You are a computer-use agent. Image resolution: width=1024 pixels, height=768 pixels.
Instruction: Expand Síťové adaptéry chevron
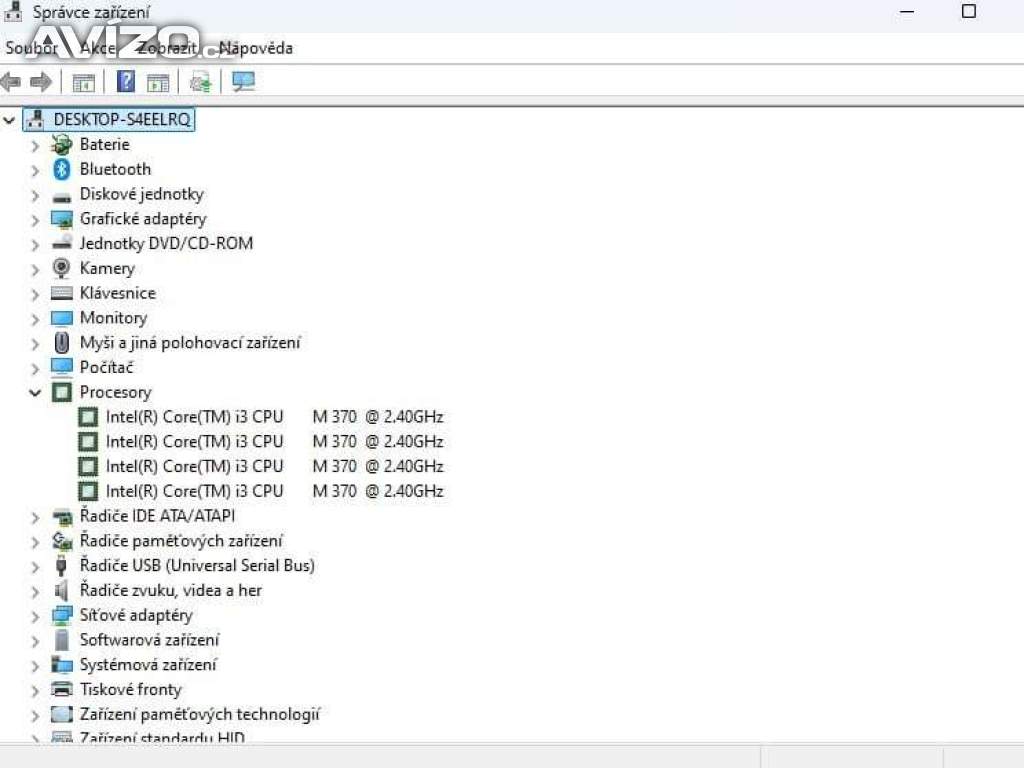[35, 616]
